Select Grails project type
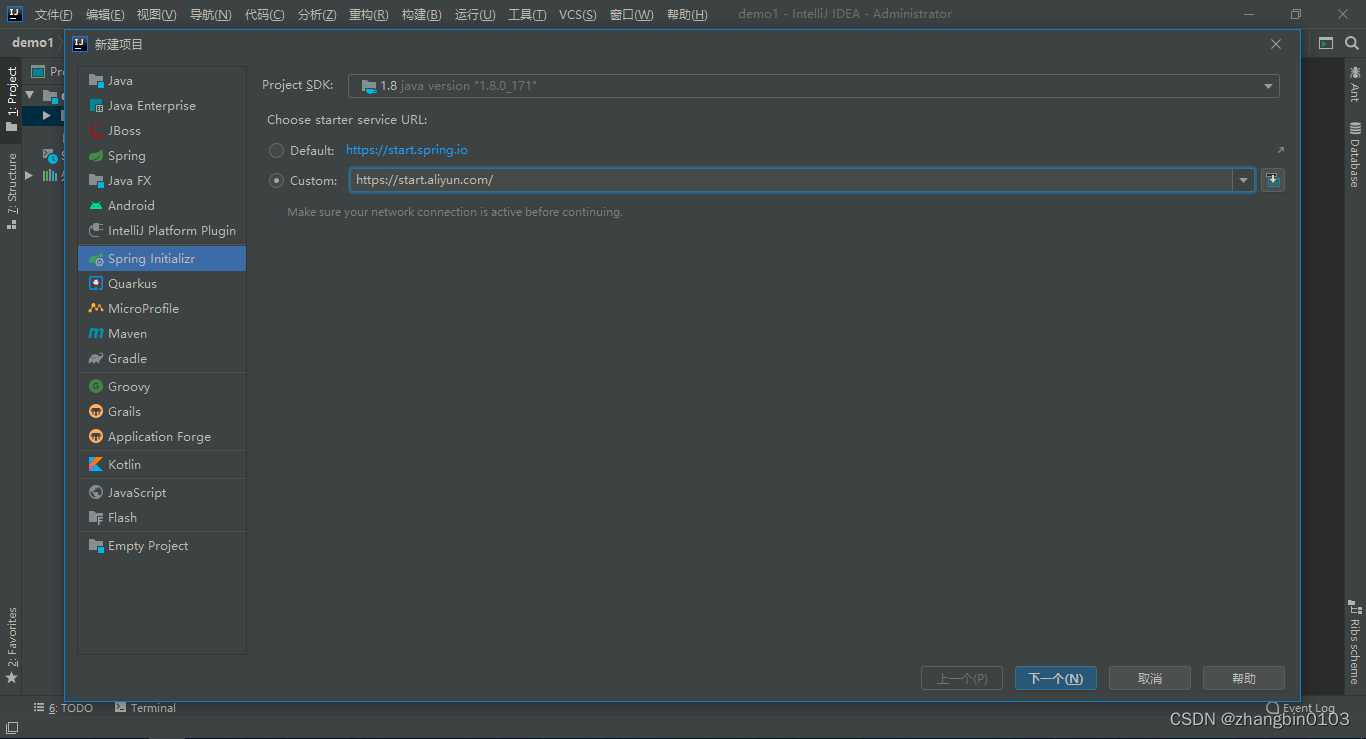Viewport: 1366px width, 739px height. coord(162,412)
